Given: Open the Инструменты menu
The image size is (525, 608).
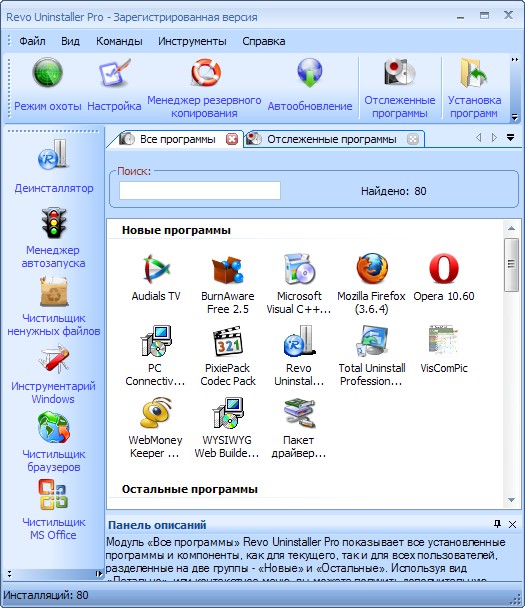Looking at the screenshot, I should point(192,41).
